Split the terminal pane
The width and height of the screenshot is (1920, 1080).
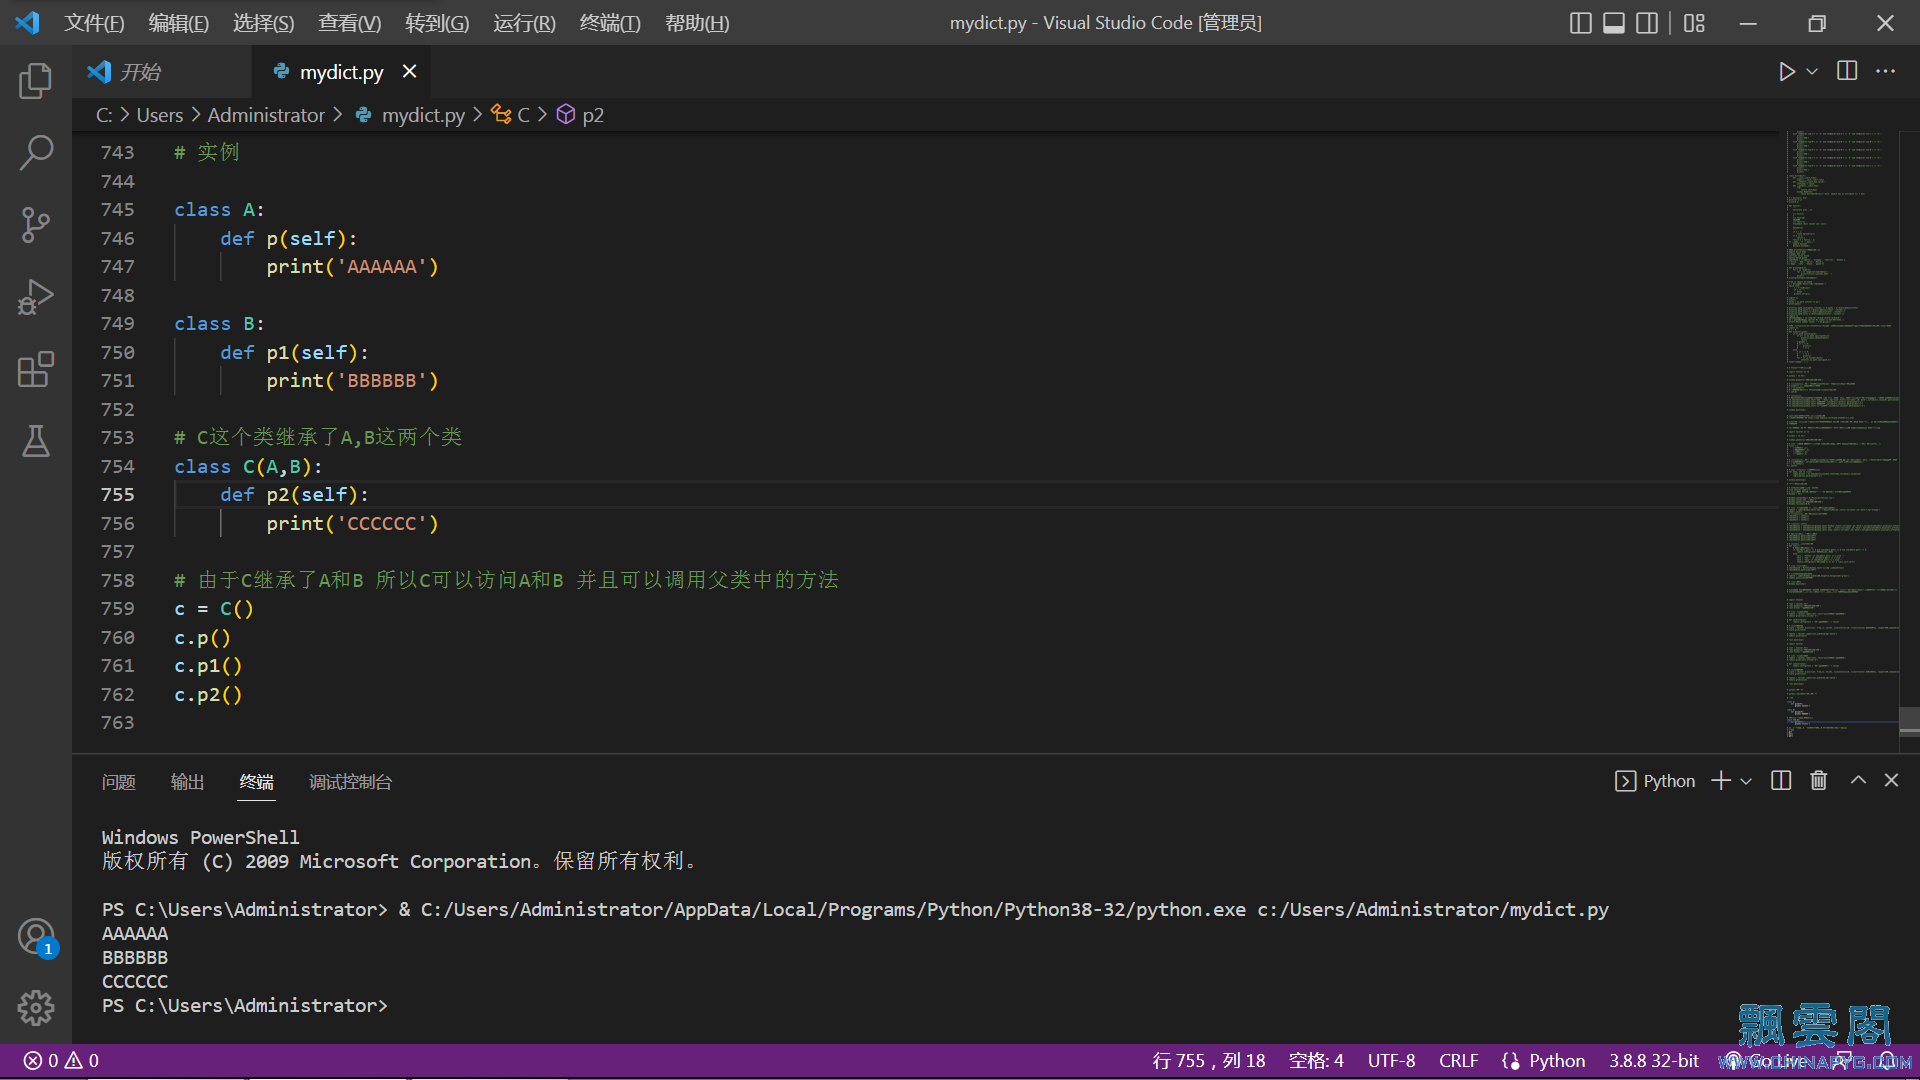[x=1781, y=780]
